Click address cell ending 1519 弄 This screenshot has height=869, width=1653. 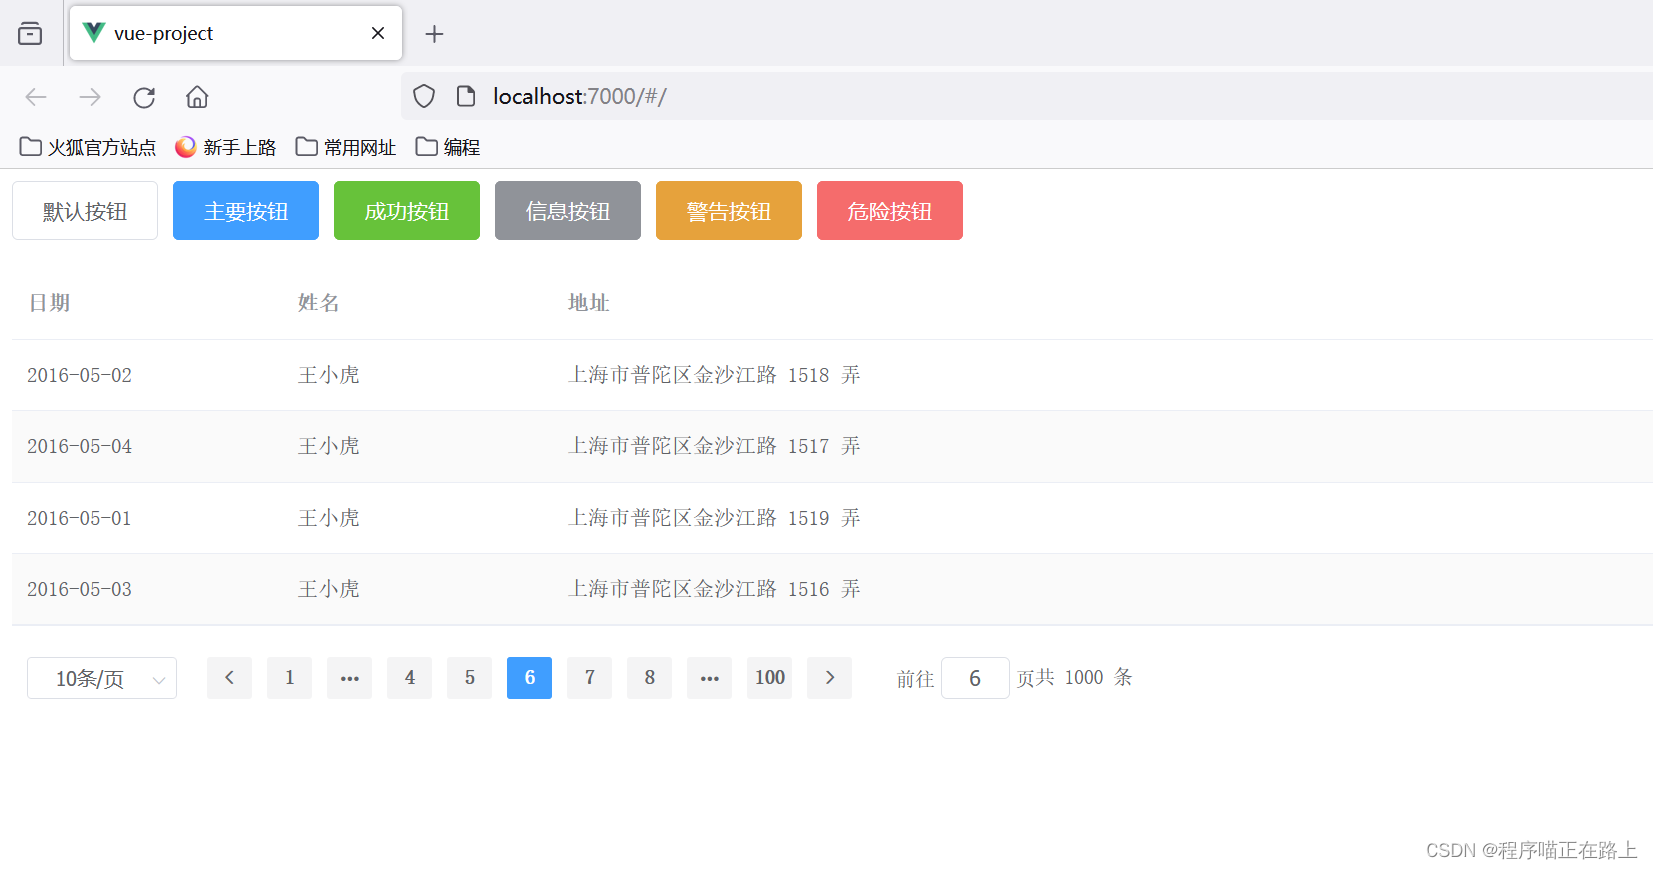714,518
